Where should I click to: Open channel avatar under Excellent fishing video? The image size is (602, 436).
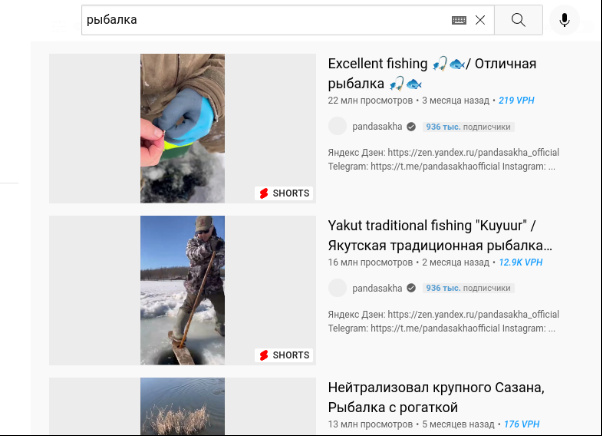(x=337, y=127)
